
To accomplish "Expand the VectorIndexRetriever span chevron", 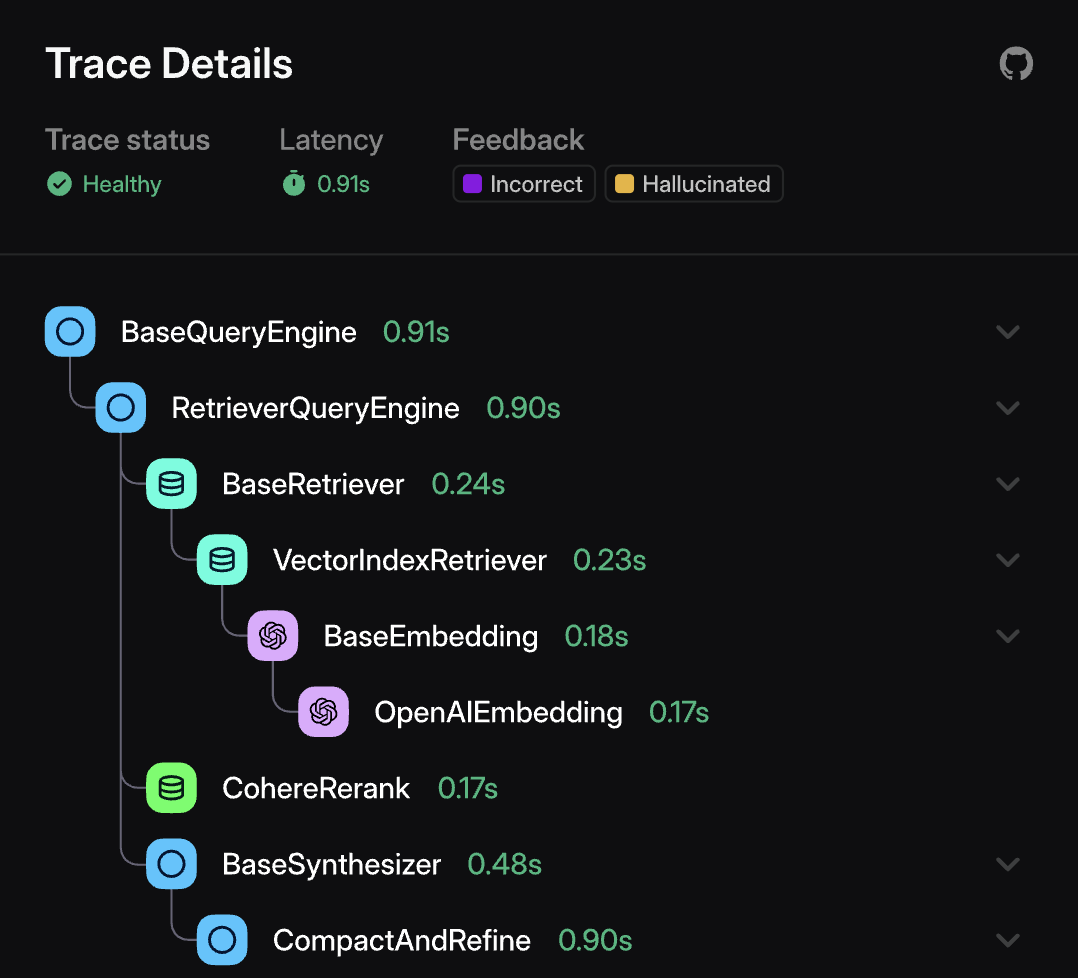I will [x=1008, y=560].
